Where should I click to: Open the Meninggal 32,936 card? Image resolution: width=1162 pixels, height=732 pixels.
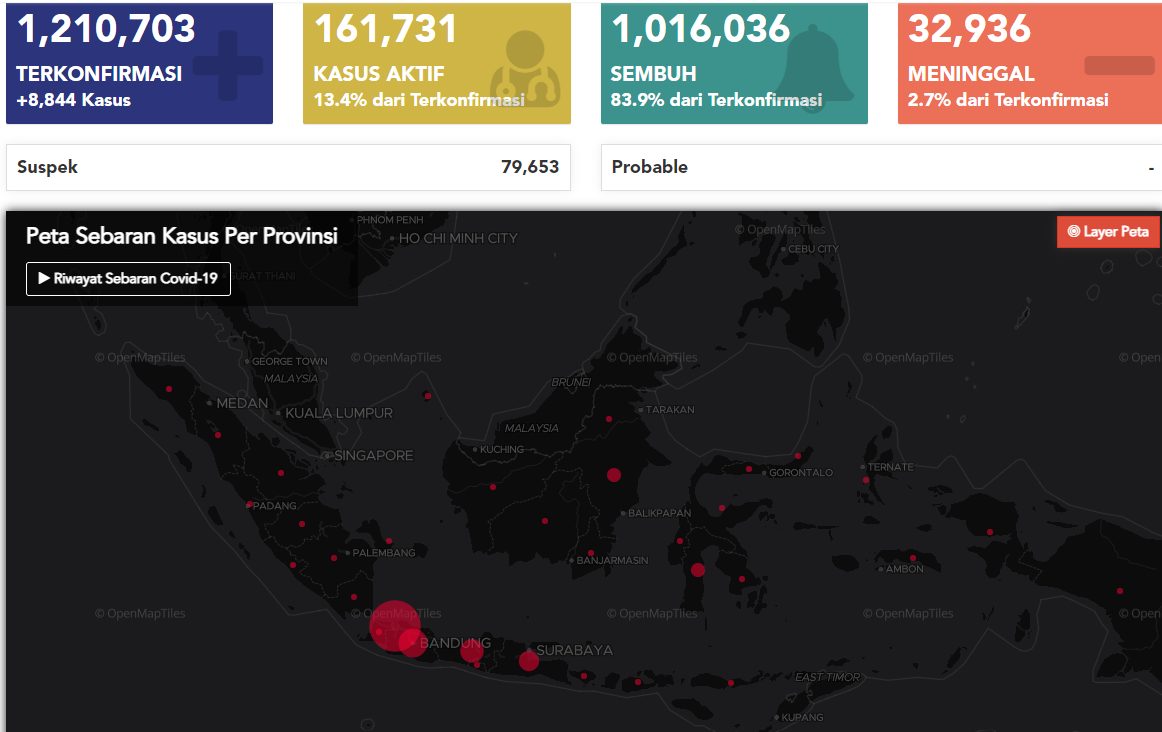point(1030,63)
